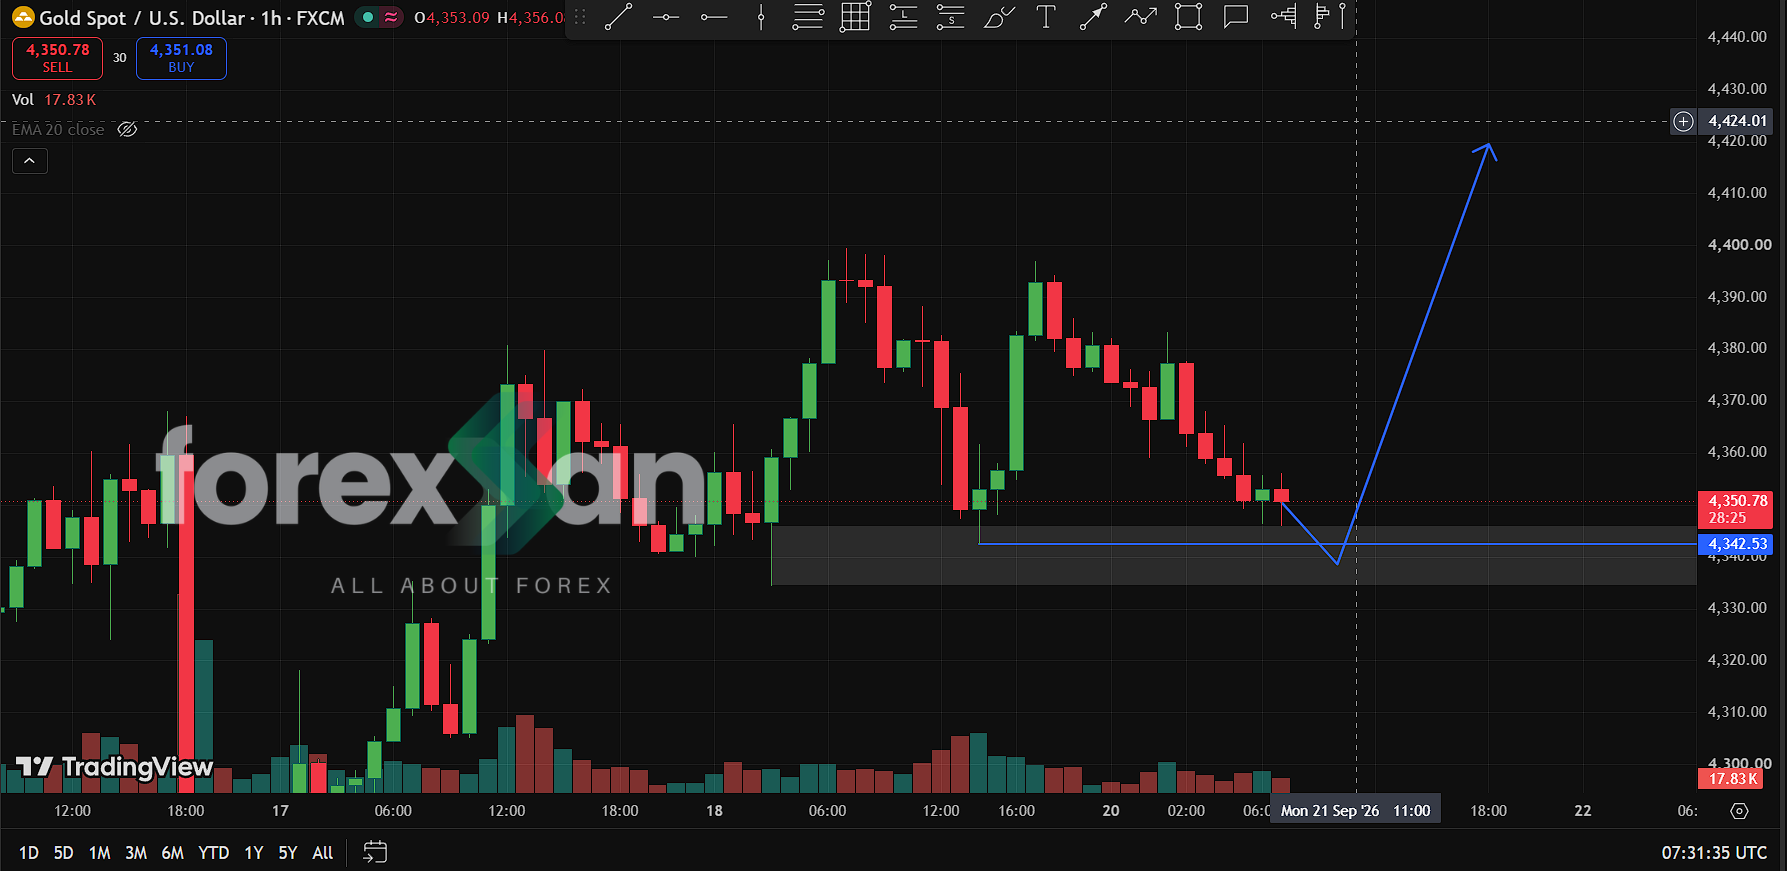Image resolution: width=1787 pixels, height=871 pixels.
Task: Select the Fib Retracement tool
Action: click(x=808, y=17)
